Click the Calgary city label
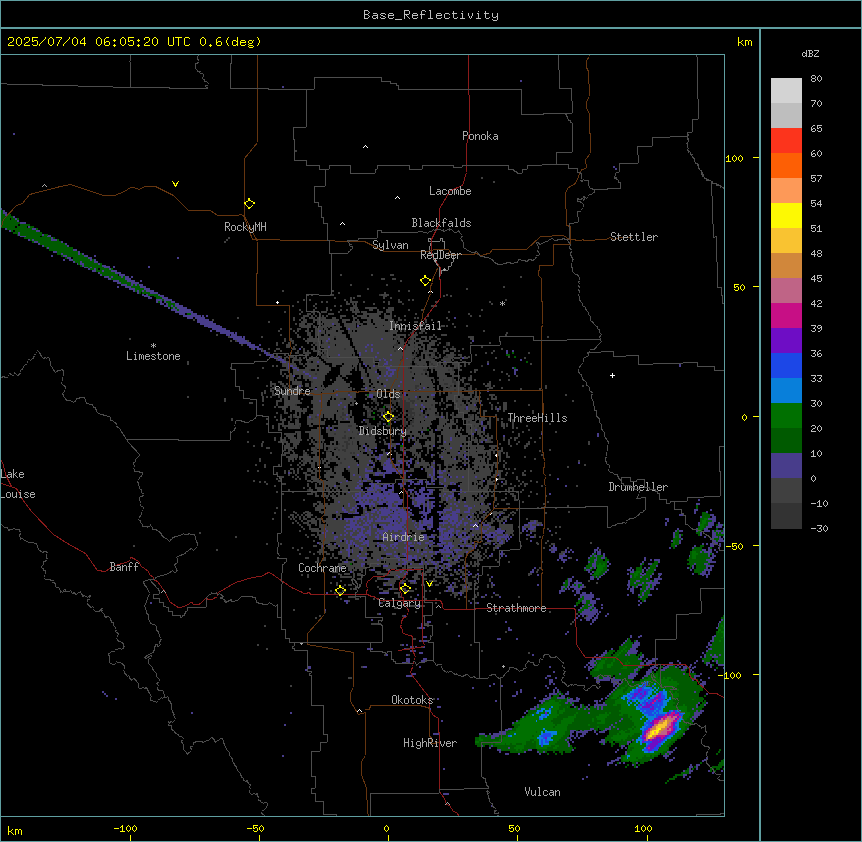 399,603
